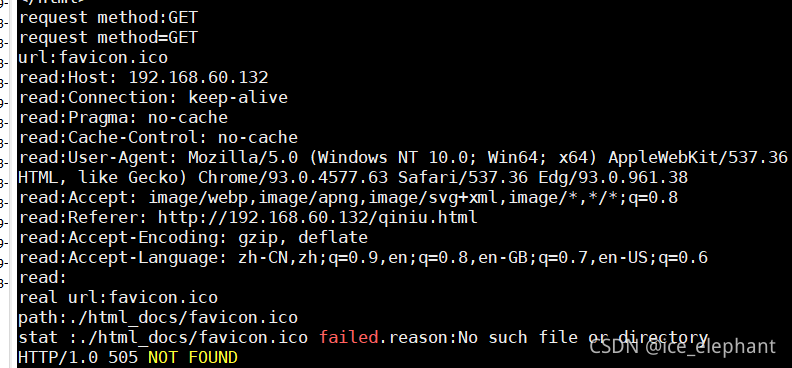This screenshot has width=792, height=368.
Task: Click the 'Accept-Encoding: gzip, deflate' line
Action: coord(193,237)
